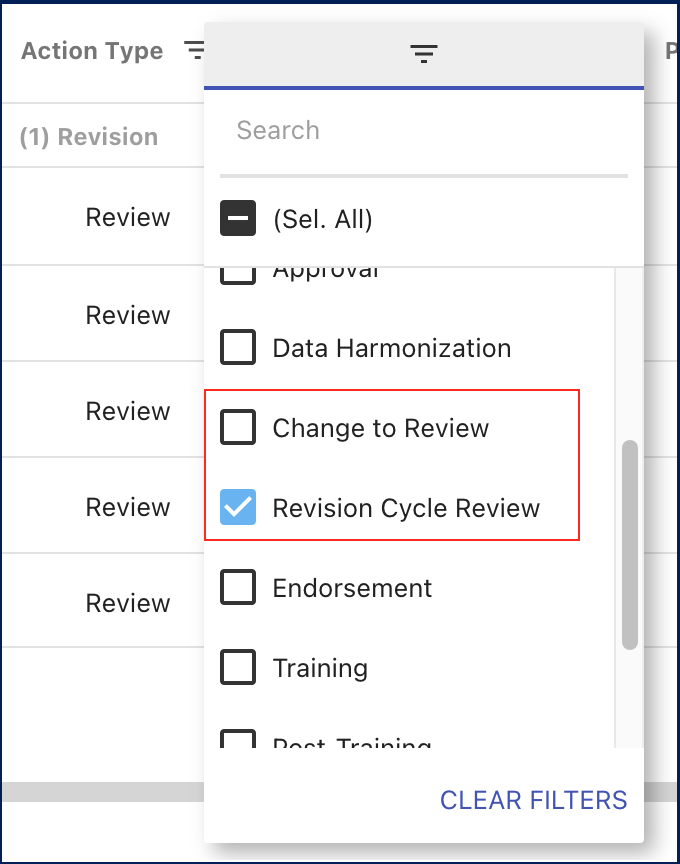This screenshot has height=864, width=680.
Task: Click the grid's horizontal scrollbar
Action: (x=100, y=792)
